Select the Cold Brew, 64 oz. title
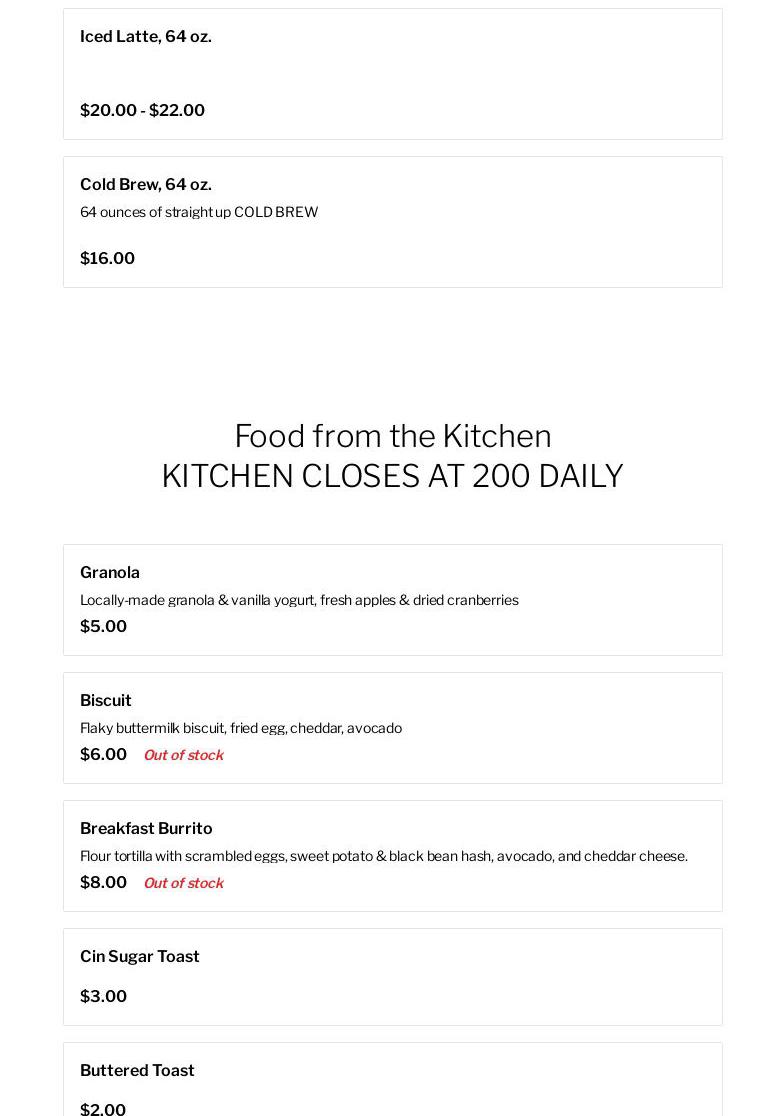770x1116 pixels. point(146,185)
